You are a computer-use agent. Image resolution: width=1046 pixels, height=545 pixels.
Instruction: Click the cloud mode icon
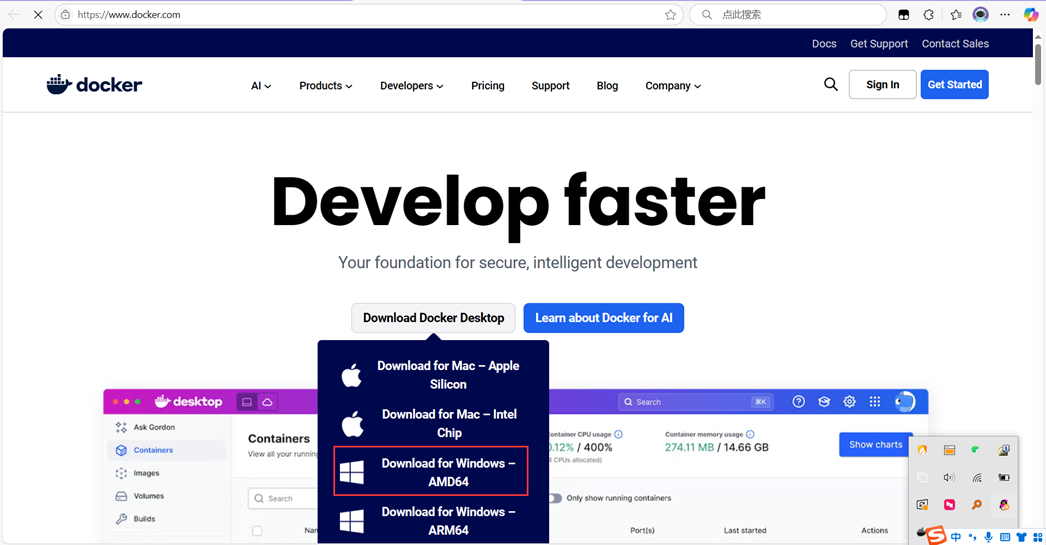pos(267,402)
